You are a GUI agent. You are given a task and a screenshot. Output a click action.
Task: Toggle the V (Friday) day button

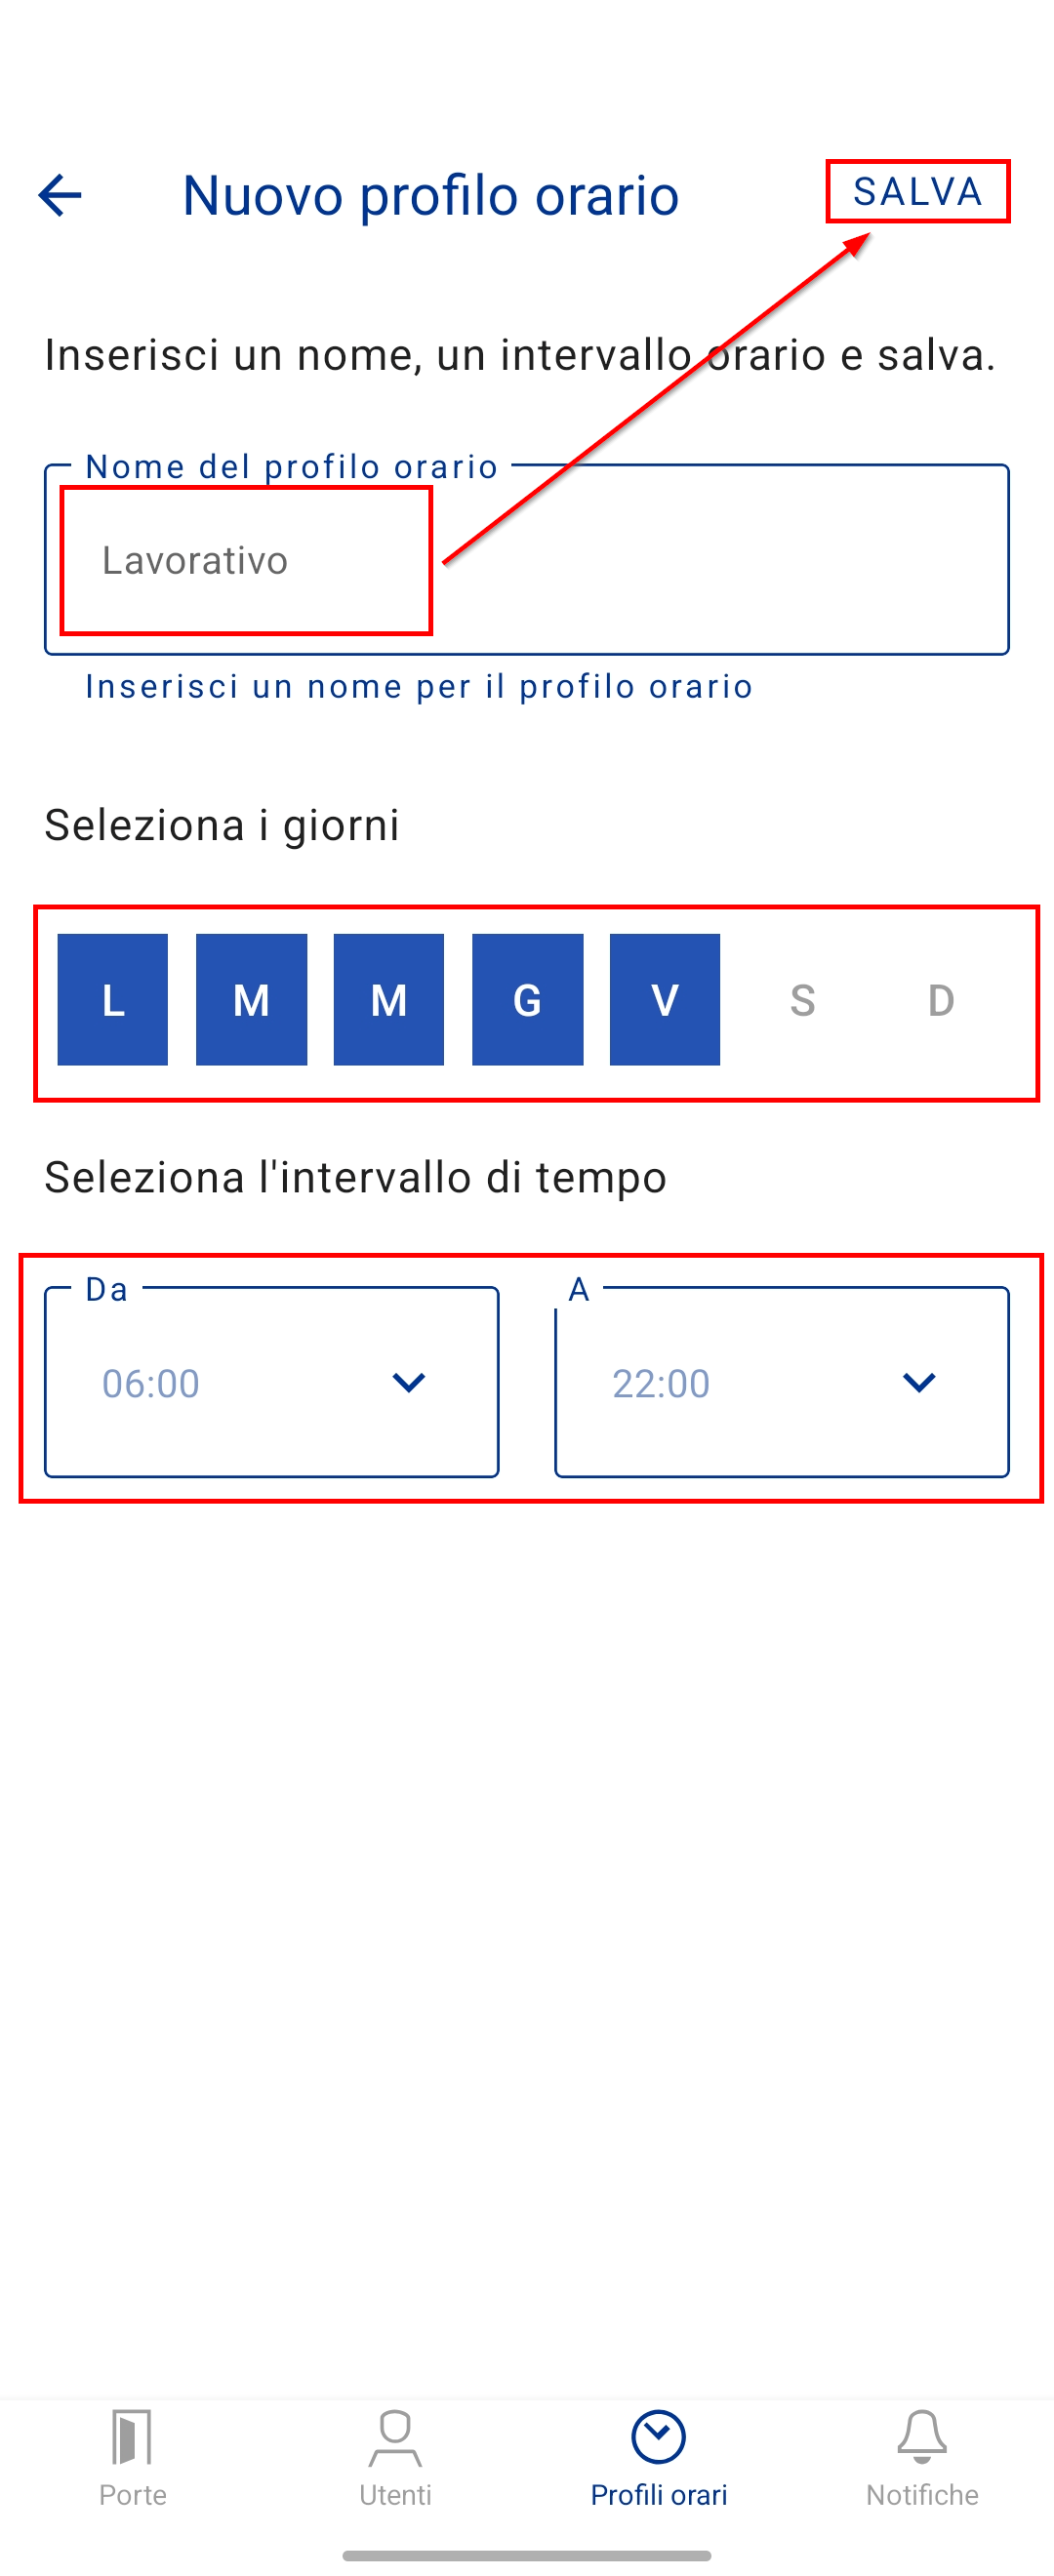(665, 999)
